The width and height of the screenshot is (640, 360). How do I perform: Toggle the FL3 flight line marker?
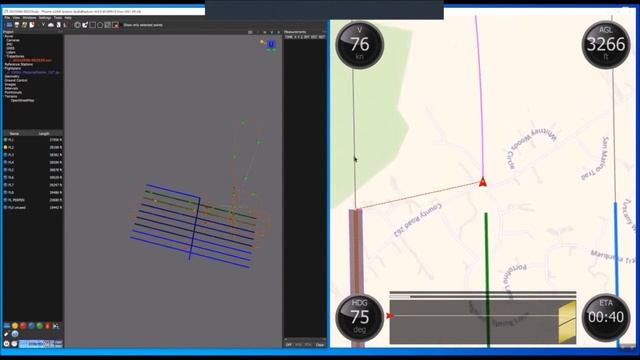click(5, 155)
